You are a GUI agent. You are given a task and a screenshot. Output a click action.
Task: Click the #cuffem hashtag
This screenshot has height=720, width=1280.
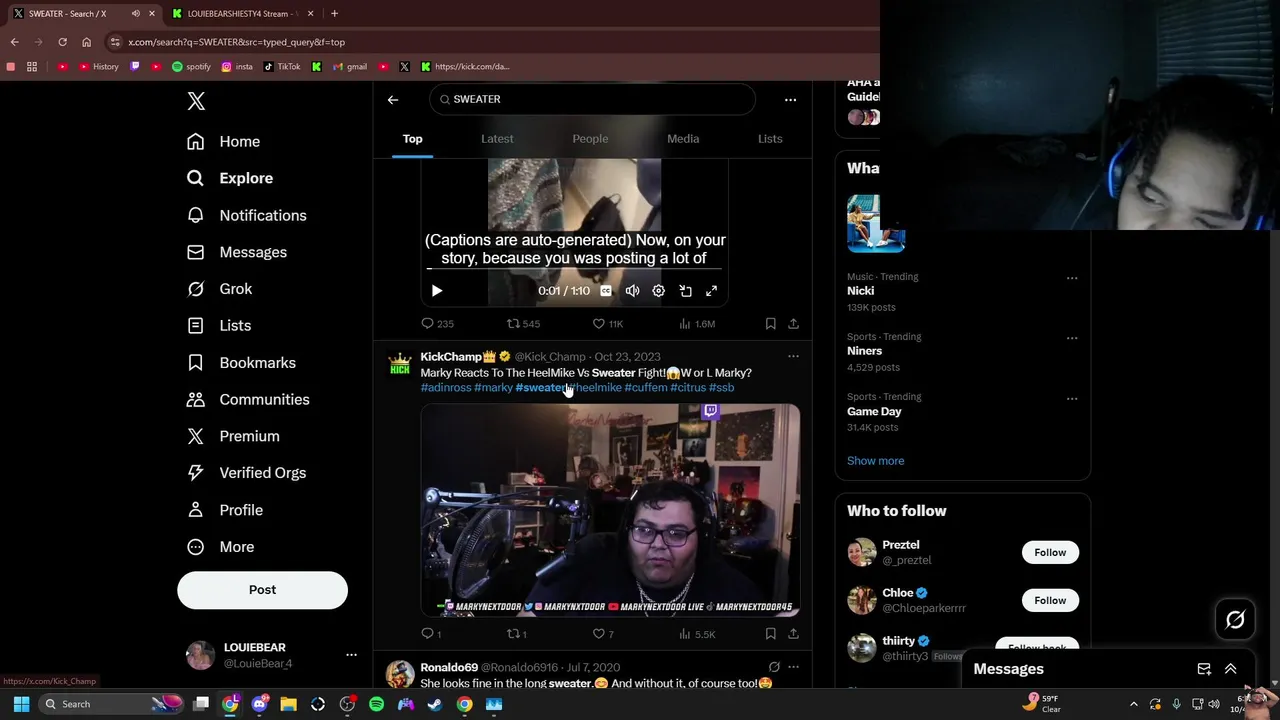646,388
